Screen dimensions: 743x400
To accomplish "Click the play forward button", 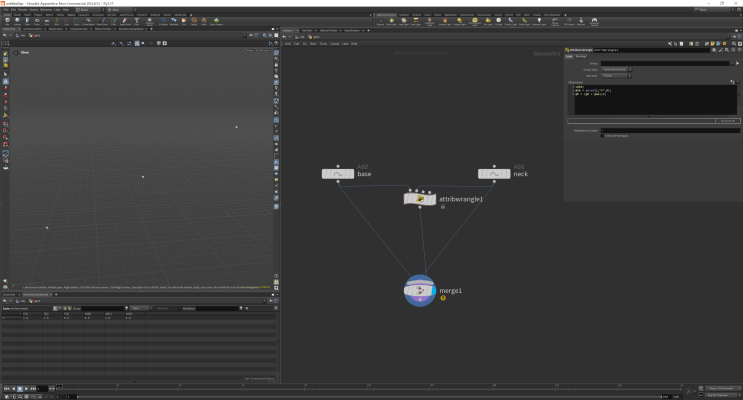I will click(26, 389).
